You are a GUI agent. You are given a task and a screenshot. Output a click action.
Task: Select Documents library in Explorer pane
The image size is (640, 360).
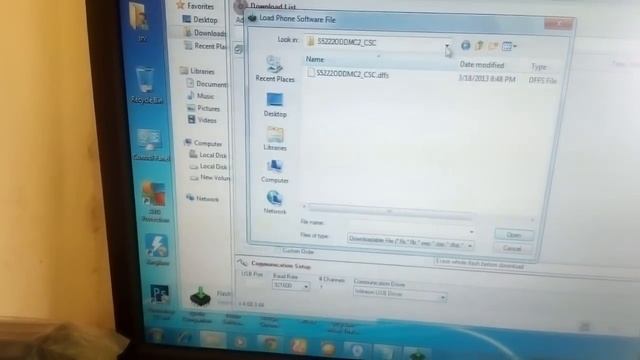[x=207, y=84]
